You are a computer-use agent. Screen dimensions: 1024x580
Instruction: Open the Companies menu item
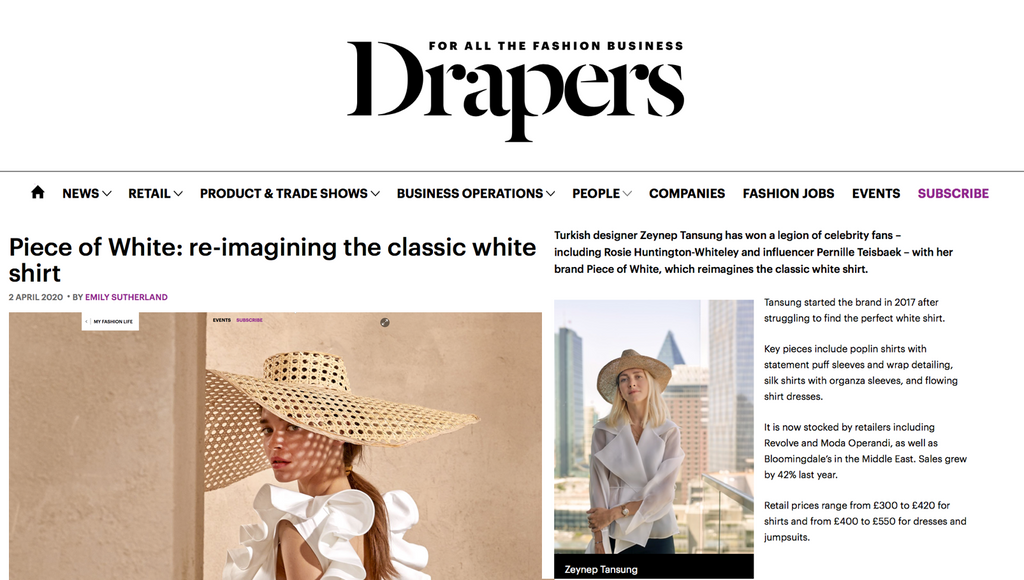tap(686, 193)
